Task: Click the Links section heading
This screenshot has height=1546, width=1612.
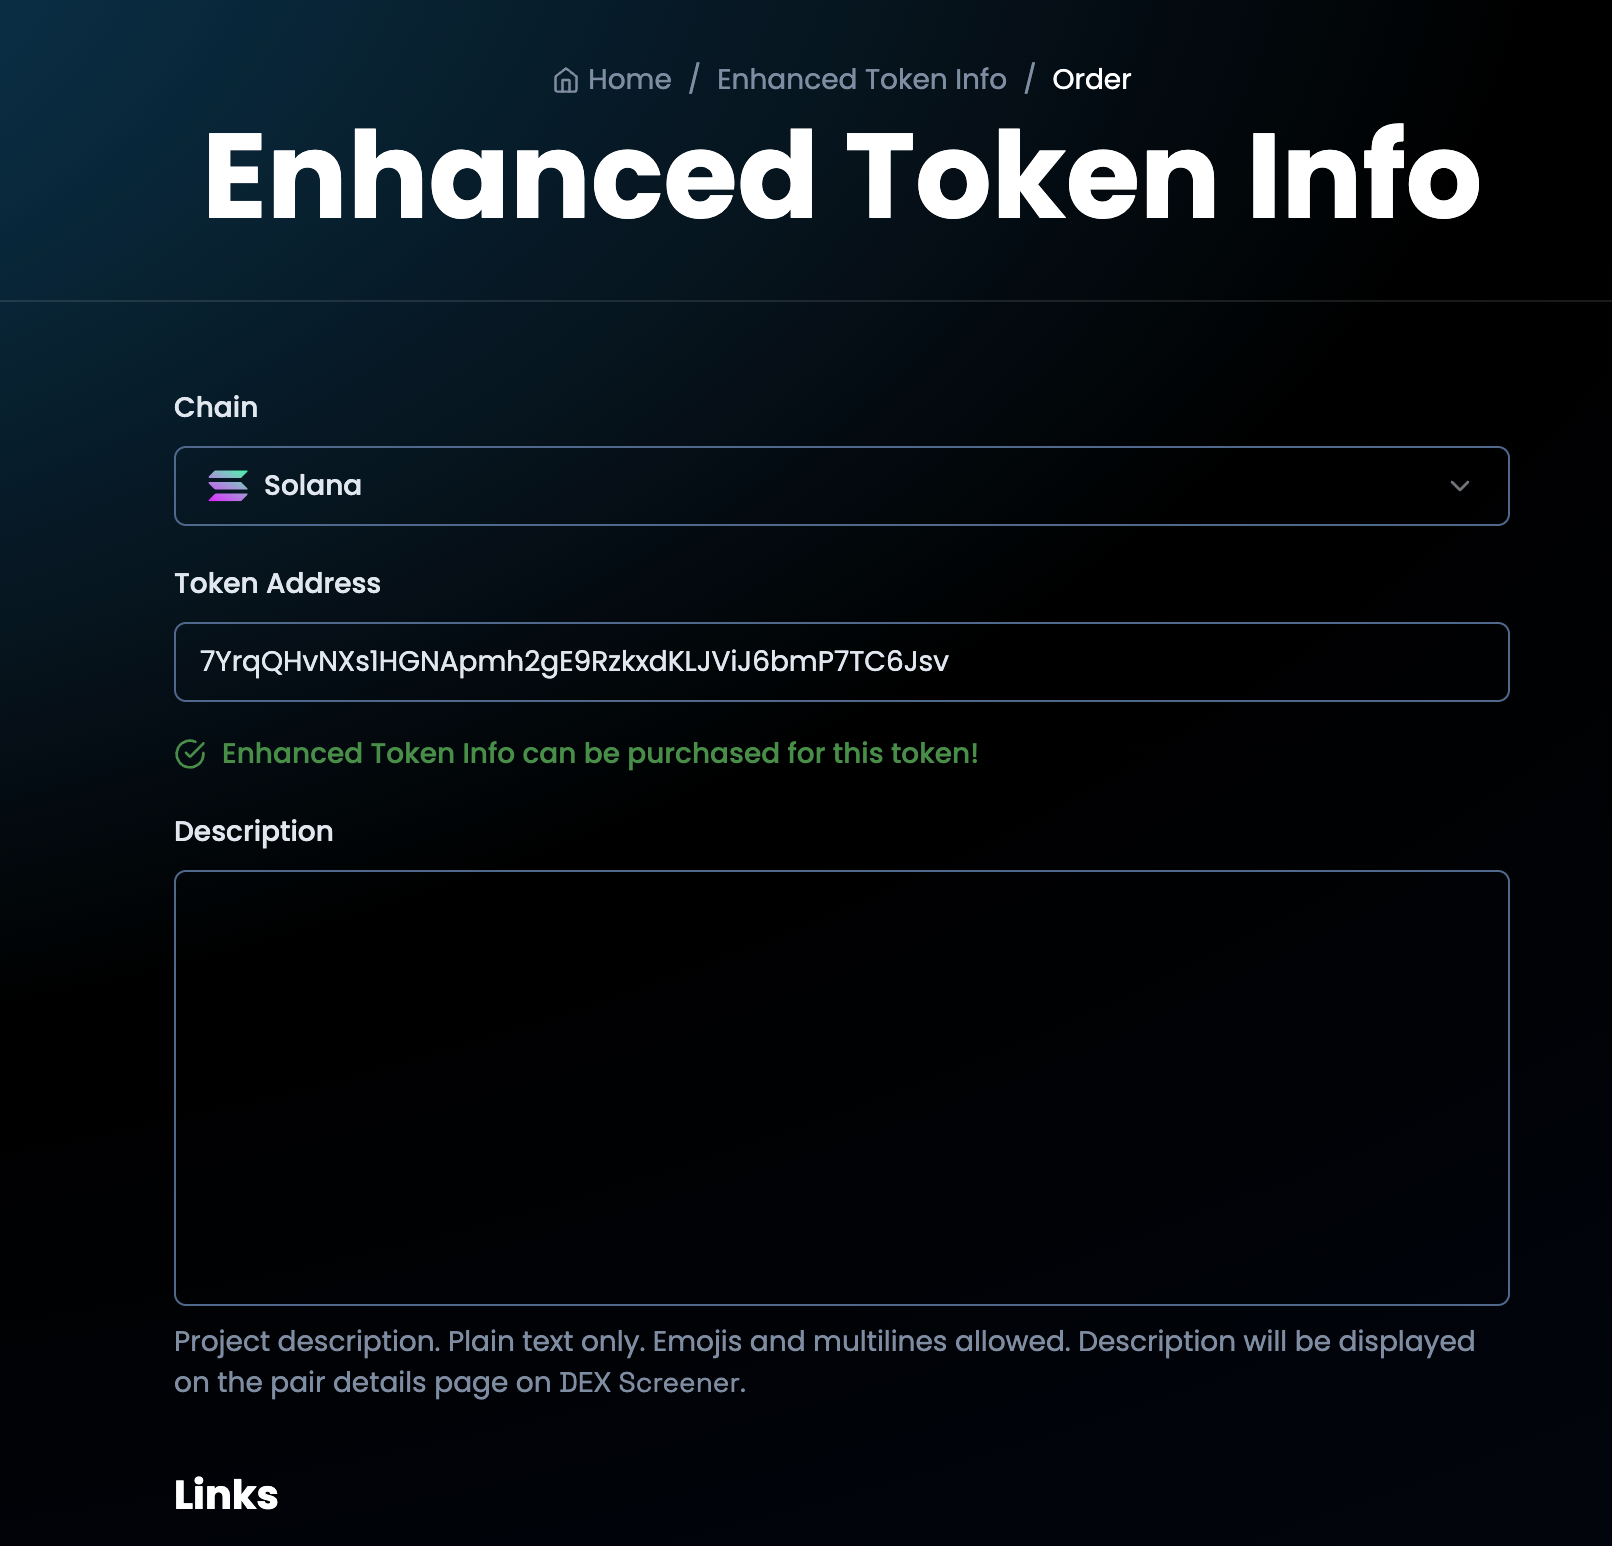Action: (x=226, y=1494)
